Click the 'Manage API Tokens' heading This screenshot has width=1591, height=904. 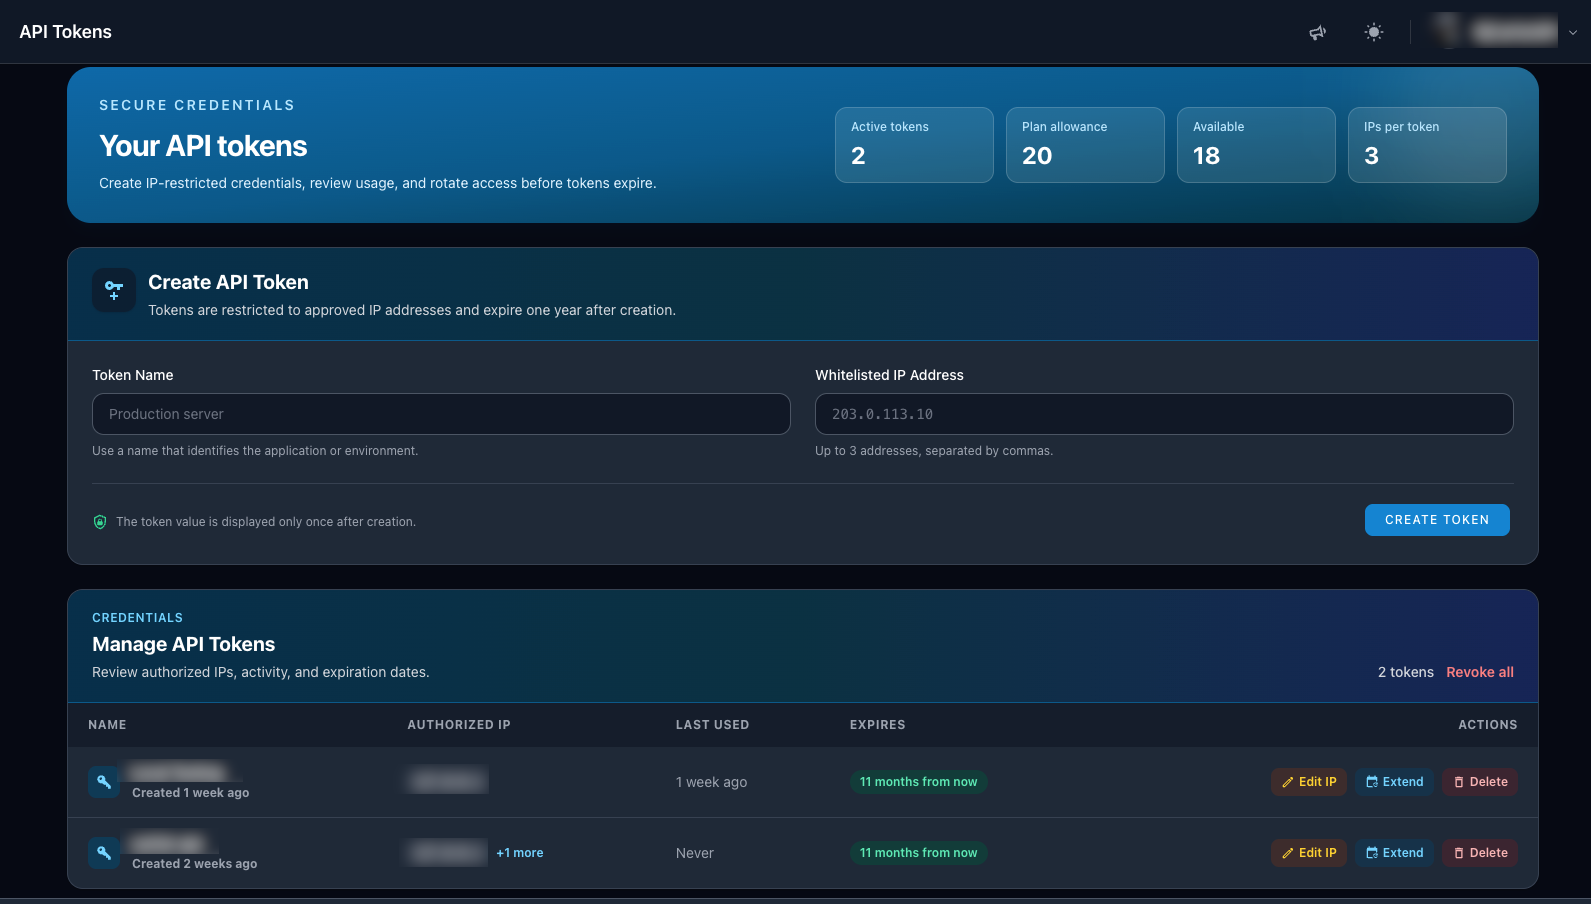[x=183, y=644]
